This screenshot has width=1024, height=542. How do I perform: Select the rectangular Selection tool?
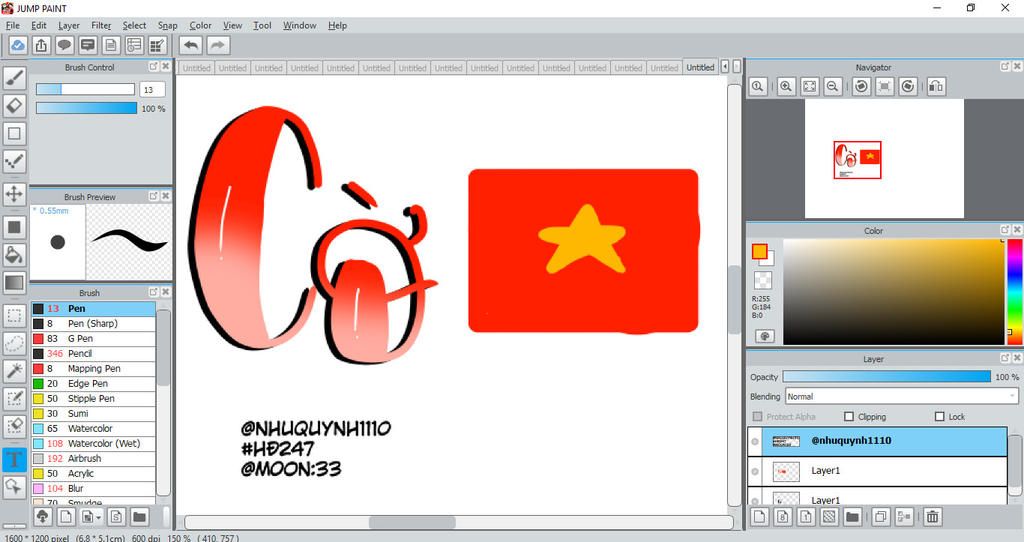[x=14, y=316]
